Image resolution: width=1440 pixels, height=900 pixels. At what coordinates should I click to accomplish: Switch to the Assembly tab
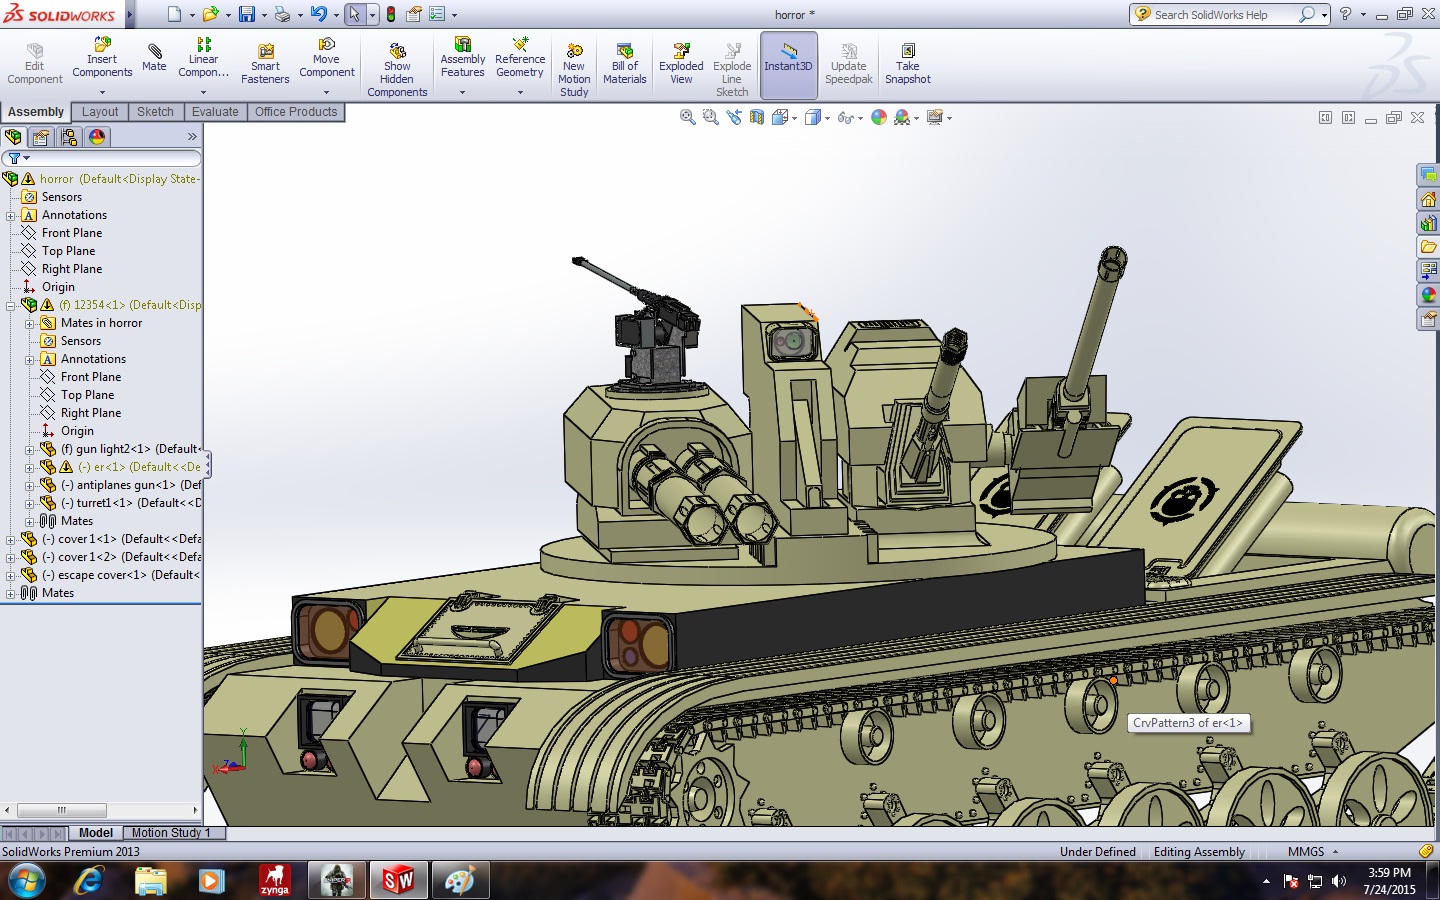click(x=36, y=112)
